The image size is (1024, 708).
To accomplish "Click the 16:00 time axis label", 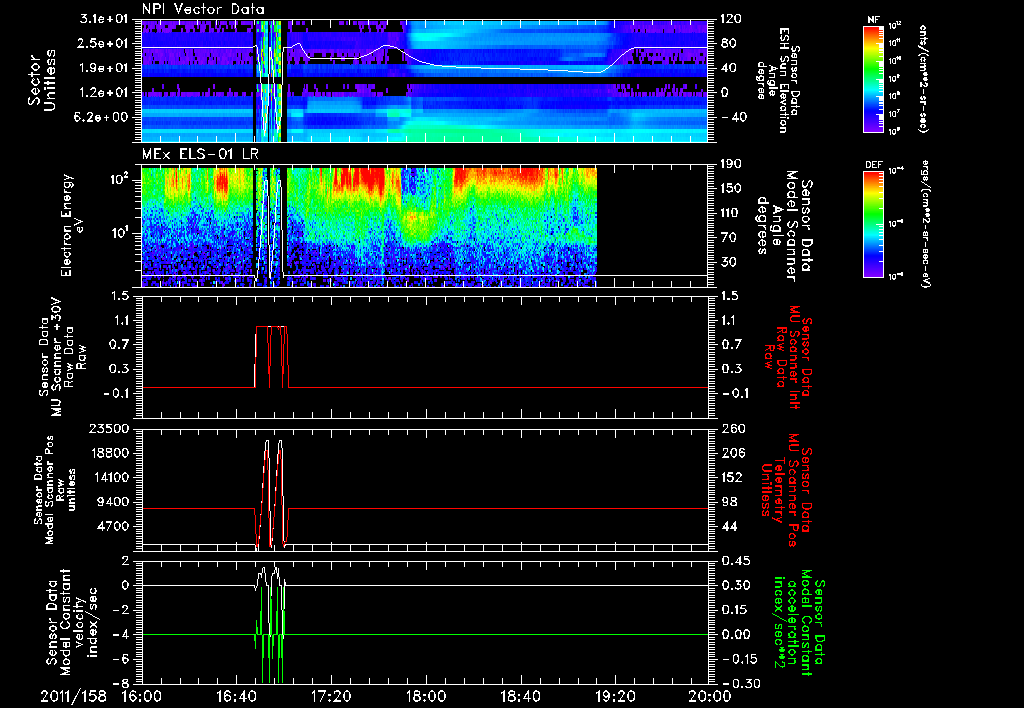I will pos(142,696).
